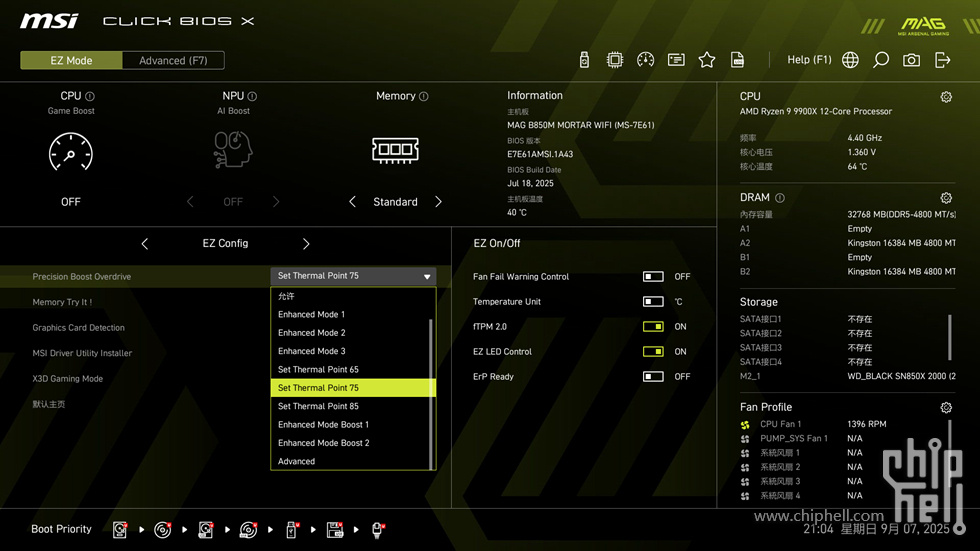Toggle EZ LED Control switch

pos(653,352)
